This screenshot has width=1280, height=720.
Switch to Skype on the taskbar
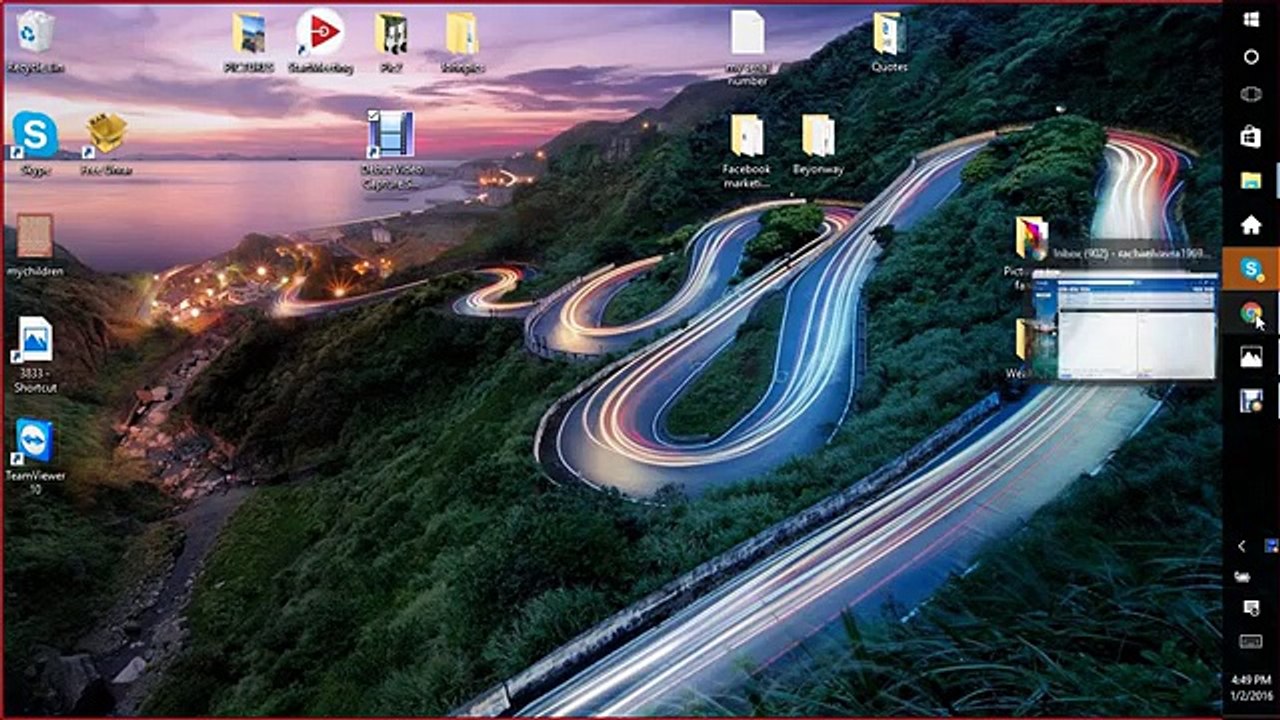(1251, 269)
